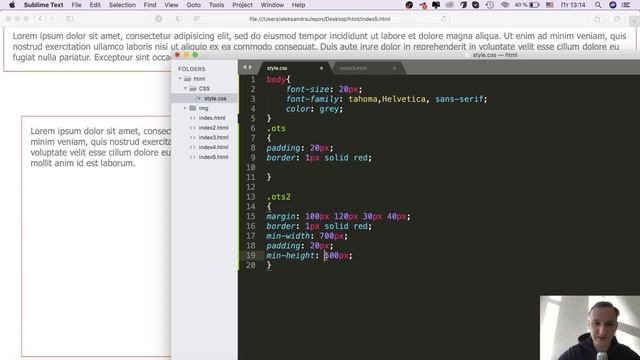This screenshot has width=640, height=360.
Task: Click the Safari address bar with index5.html URL
Action: 320,19
